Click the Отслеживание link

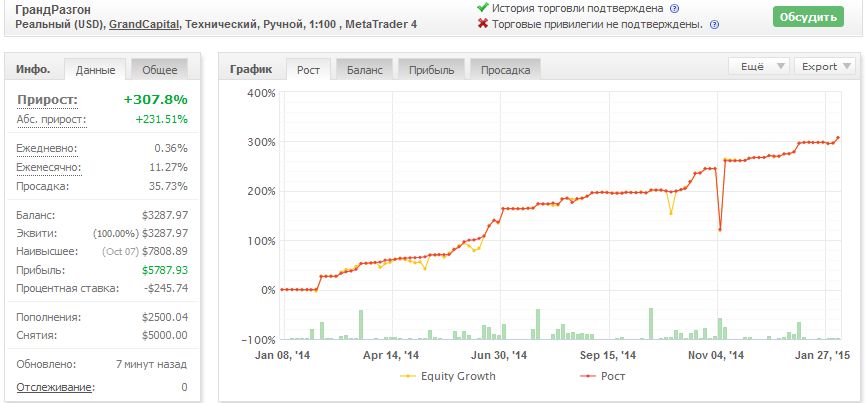tap(55, 387)
